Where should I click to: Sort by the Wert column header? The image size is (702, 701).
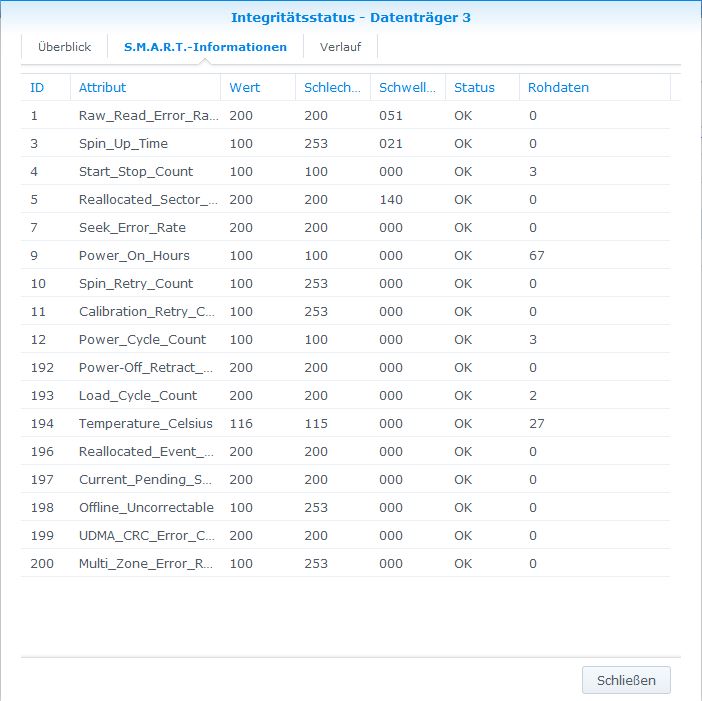coord(244,87)
